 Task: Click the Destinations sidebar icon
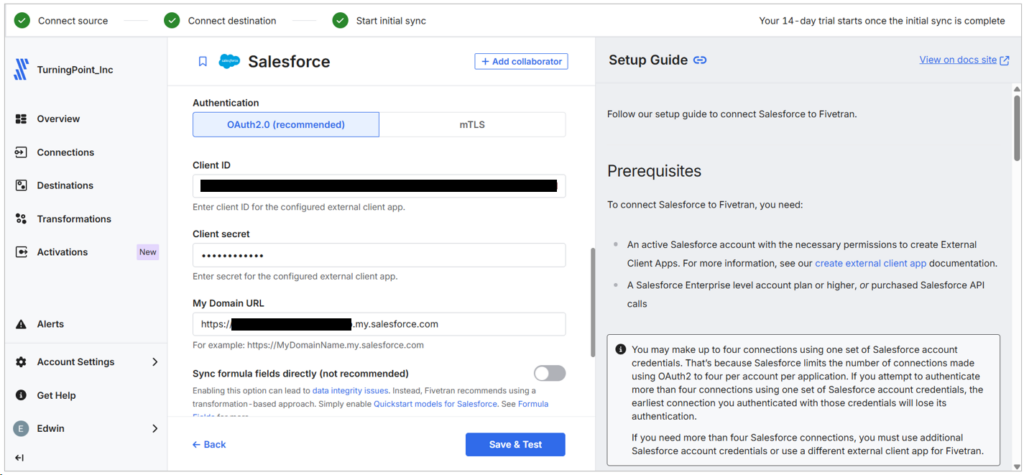click(x=21, y=186)
